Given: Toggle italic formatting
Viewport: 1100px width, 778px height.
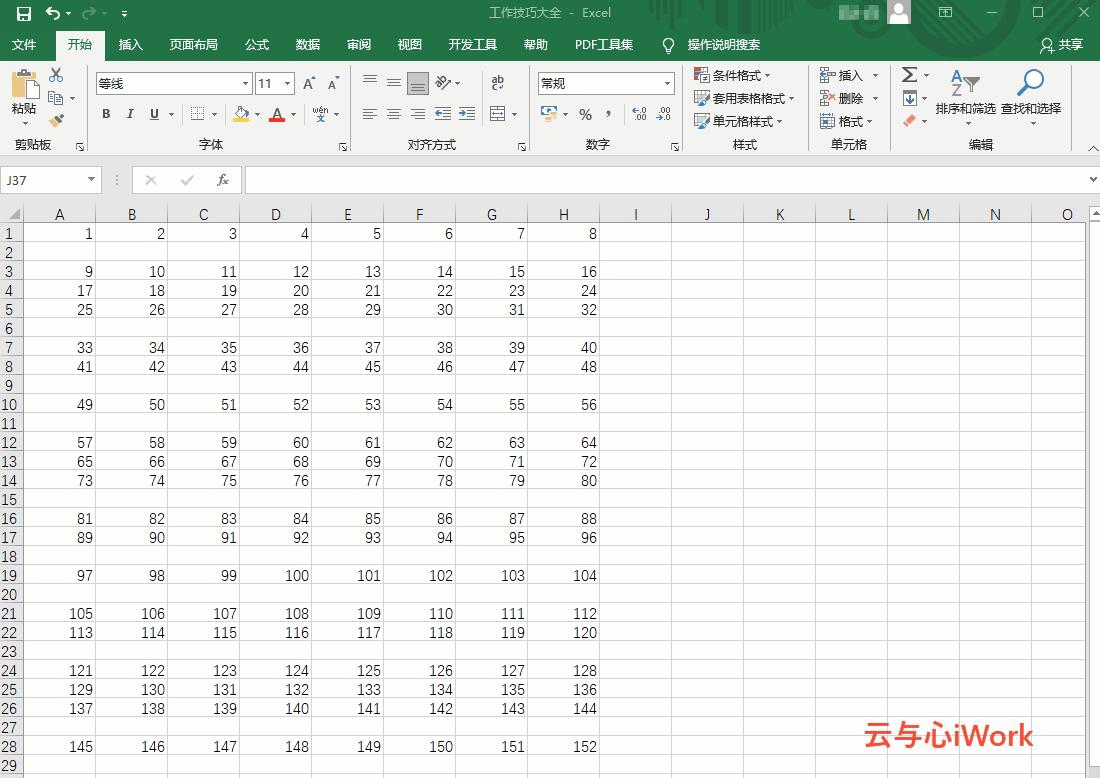Looking at the screenshot, I should click(130, 114).
